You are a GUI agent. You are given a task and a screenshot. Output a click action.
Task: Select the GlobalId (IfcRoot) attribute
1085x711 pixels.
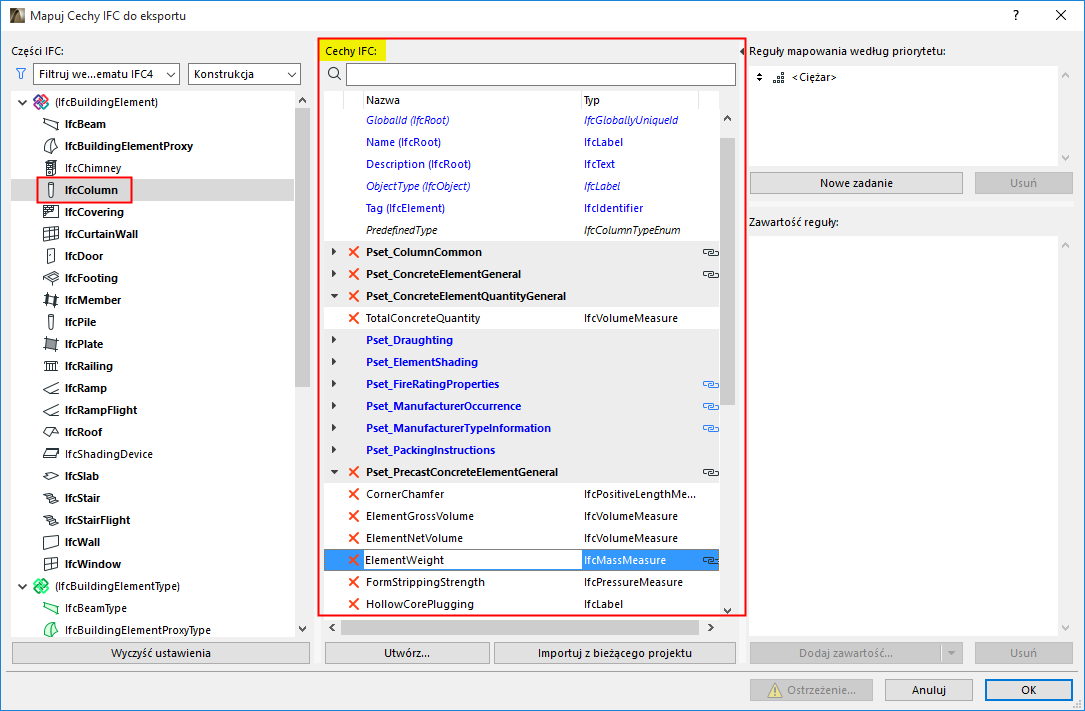(522, 120)
